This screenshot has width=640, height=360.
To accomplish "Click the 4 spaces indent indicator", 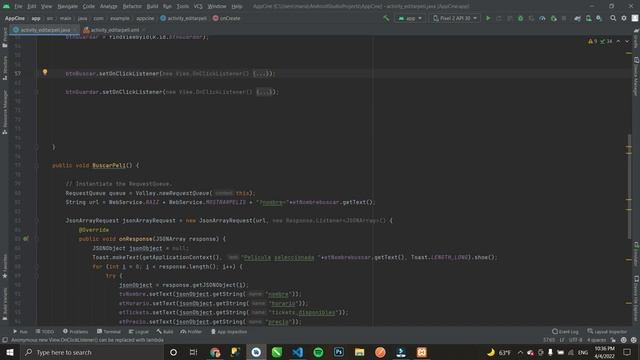I will [x=596, y=340].
